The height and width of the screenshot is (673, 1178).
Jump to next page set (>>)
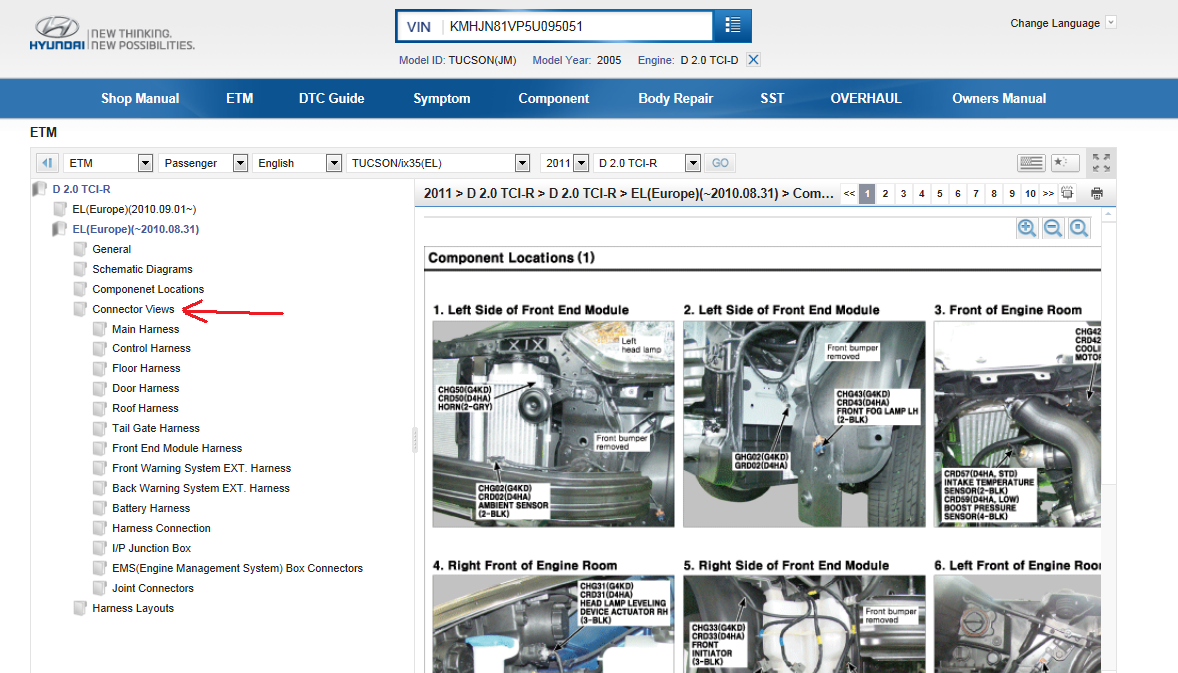(1048, 194)
